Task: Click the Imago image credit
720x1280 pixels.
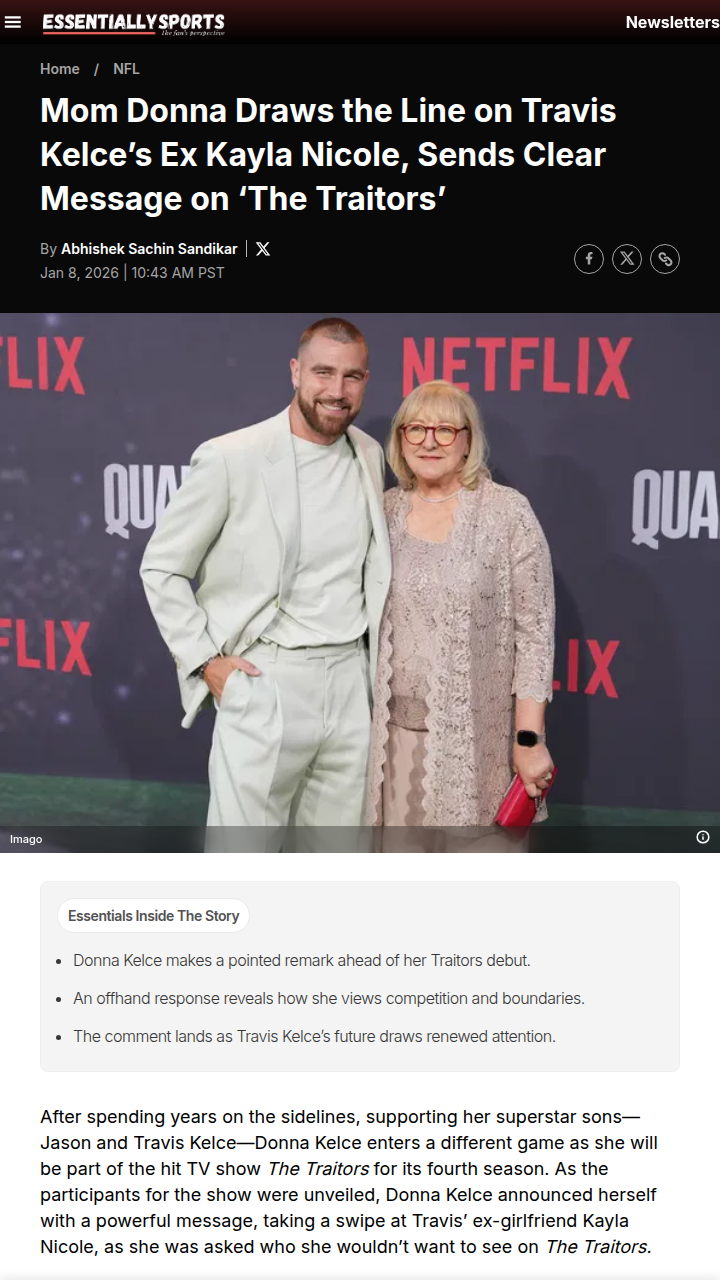Action: pos(26,839)
